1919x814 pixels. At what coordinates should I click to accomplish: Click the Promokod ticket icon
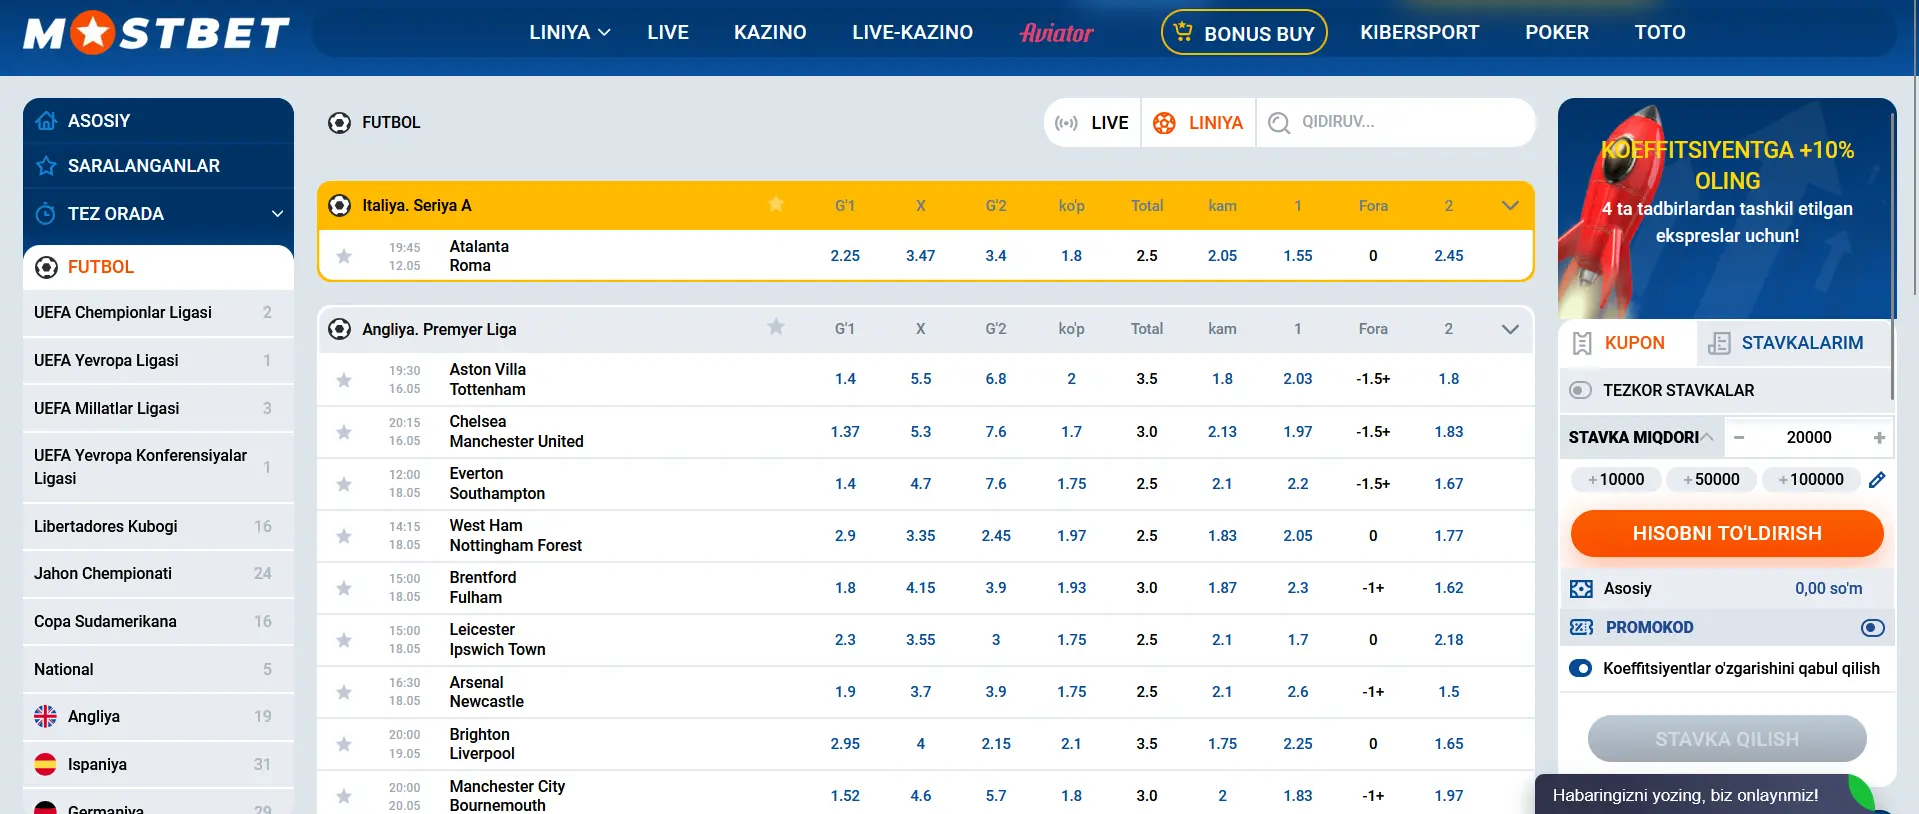[x=1582, y=627]
